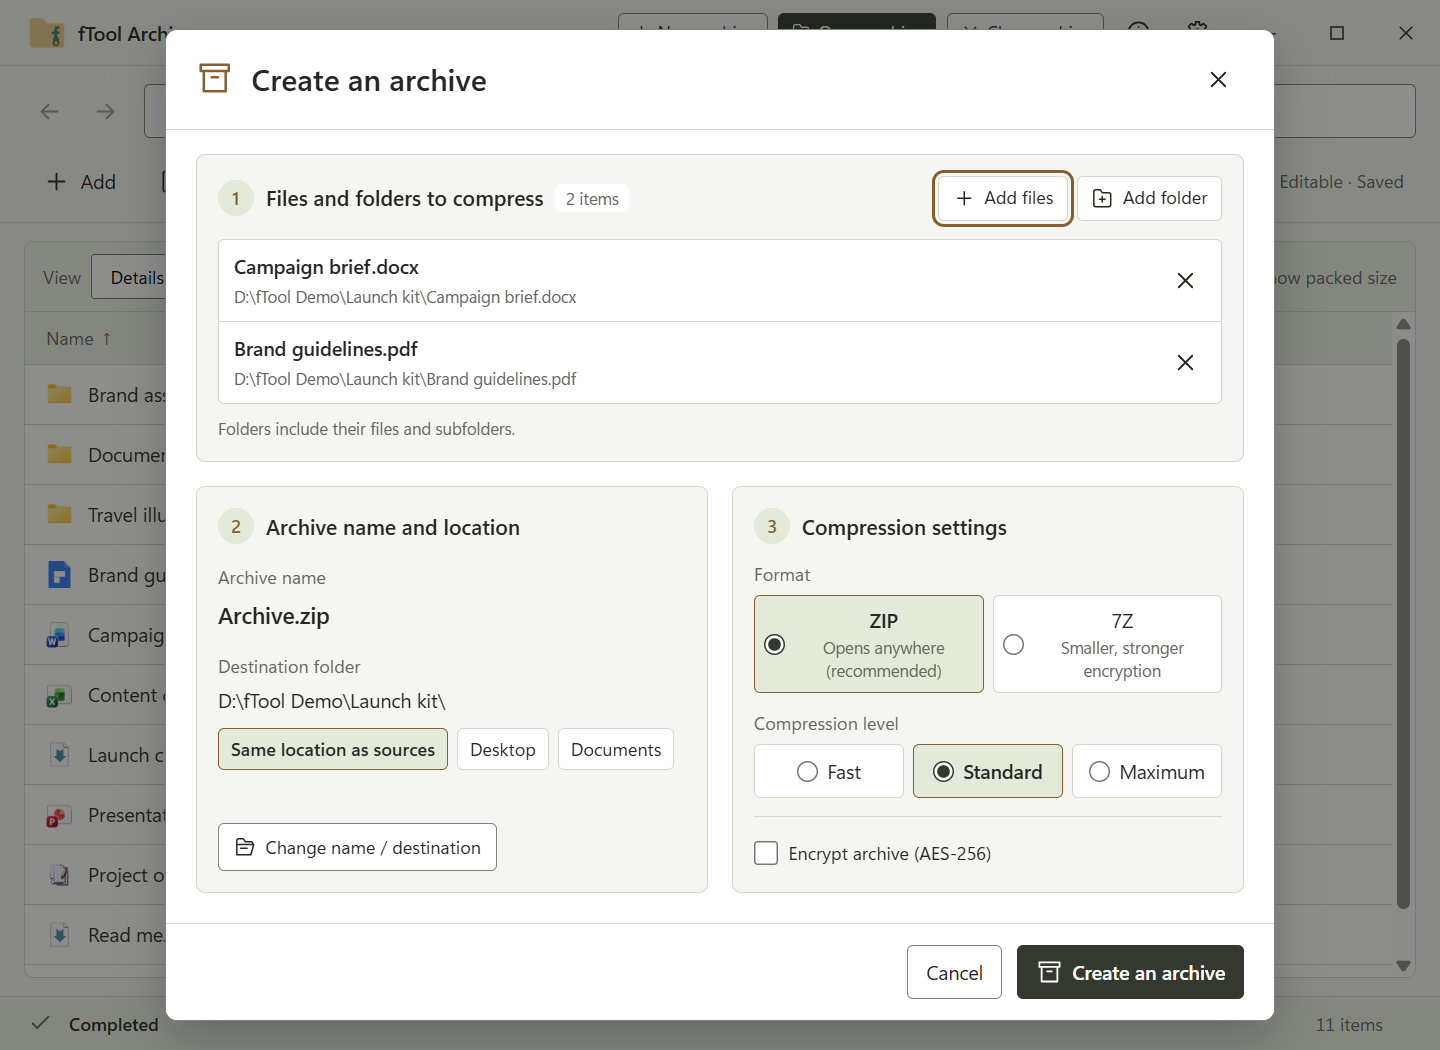Click the Read me file icon
1440x1050 pixels.
60,935
